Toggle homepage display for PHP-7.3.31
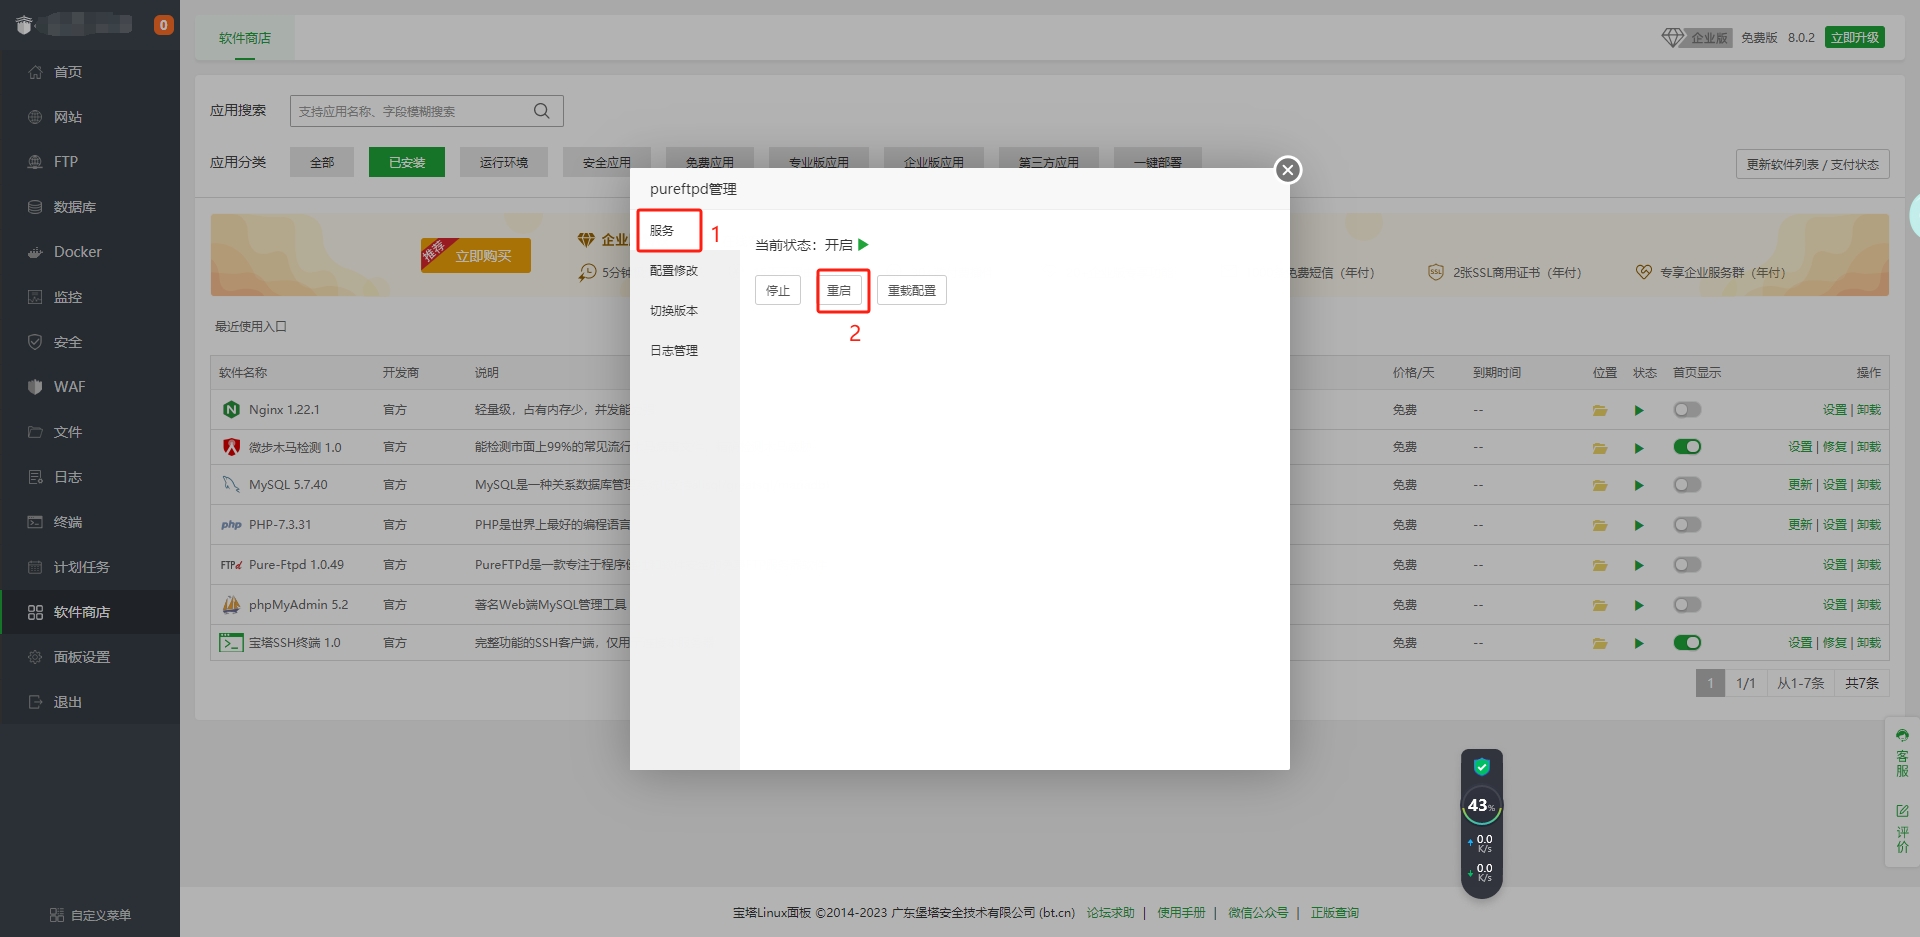Viewport: 1920px width, 937px height. tap(1687, 525)
